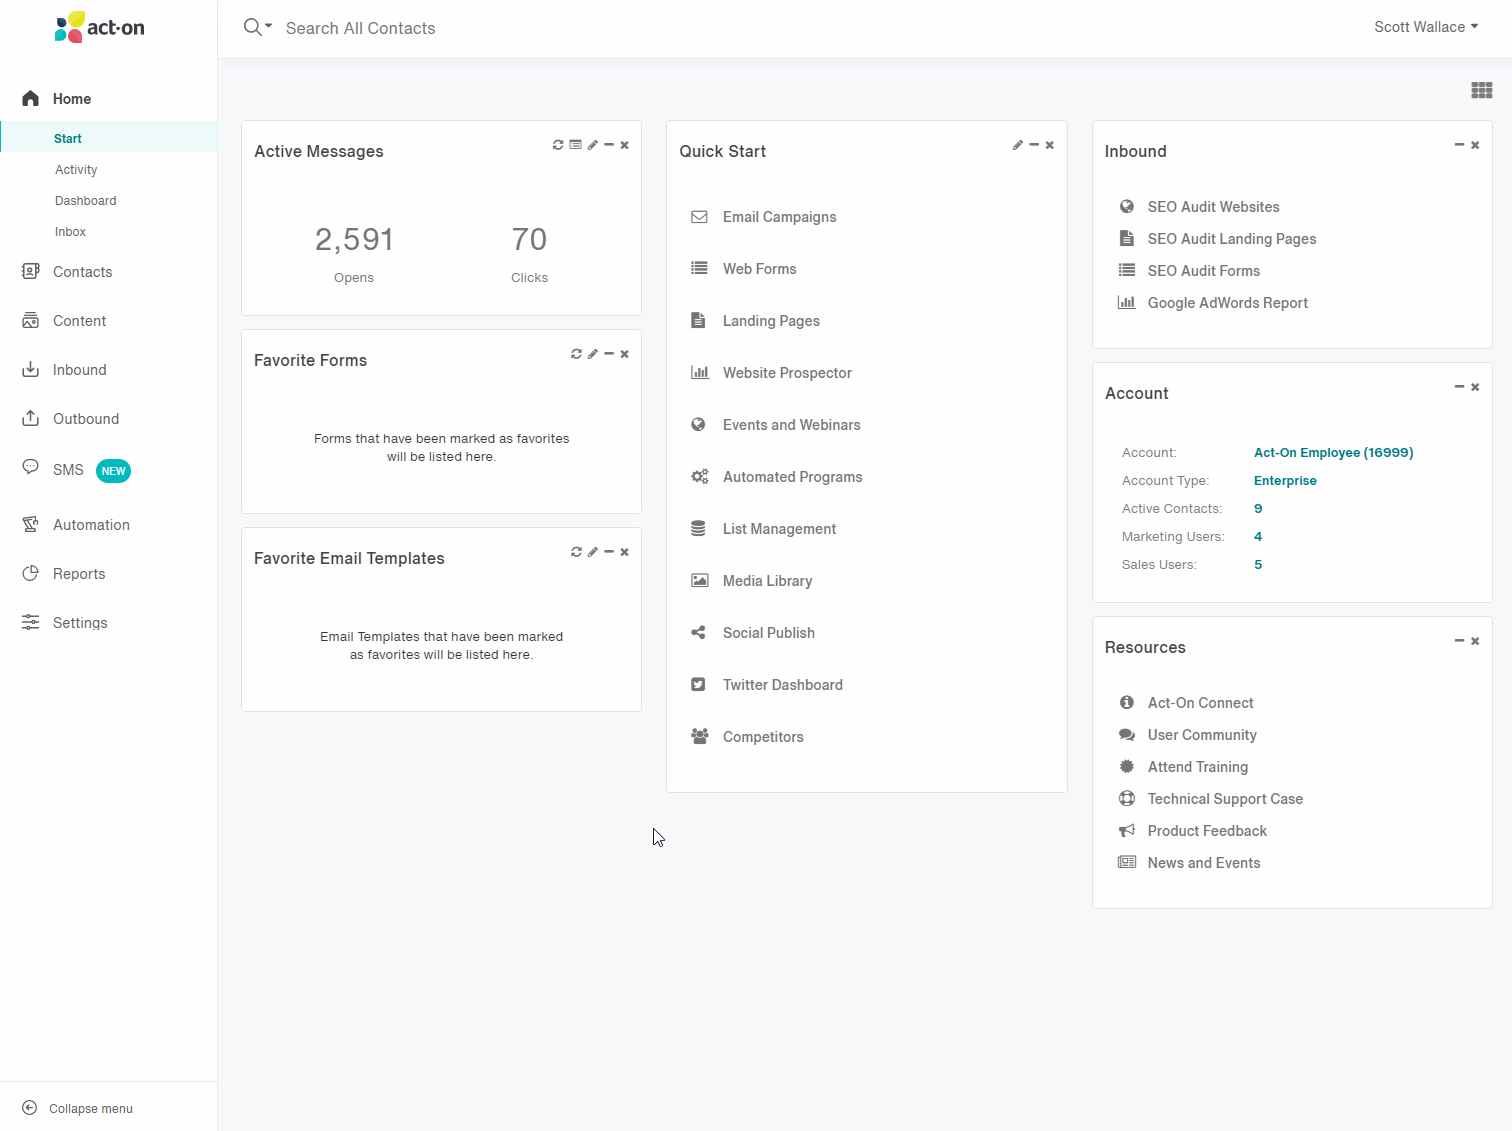Remove the Favorite Forms widget
This screenshot has width=1512, height=1131.
tap(625, 354)
